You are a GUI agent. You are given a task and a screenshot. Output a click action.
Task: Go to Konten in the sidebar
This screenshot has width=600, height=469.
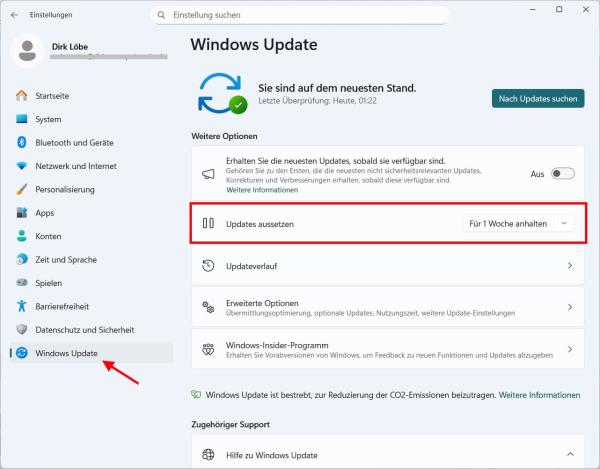pos(48,236)
